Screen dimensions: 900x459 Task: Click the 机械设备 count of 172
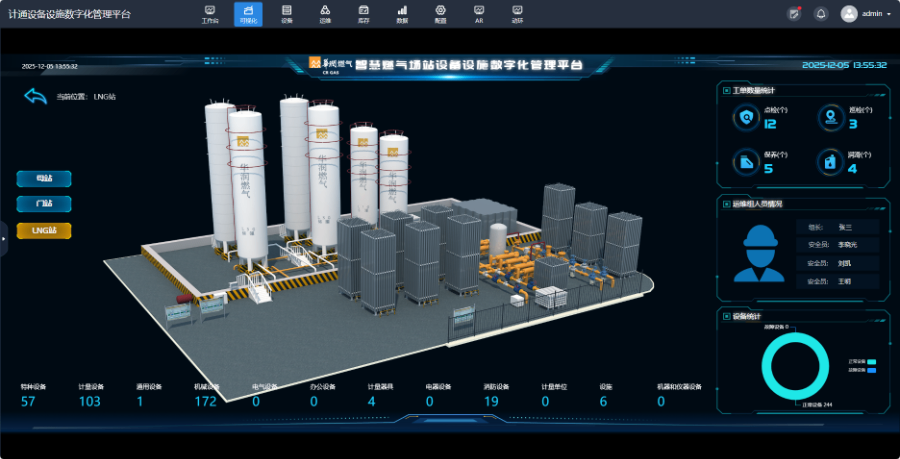205,401
